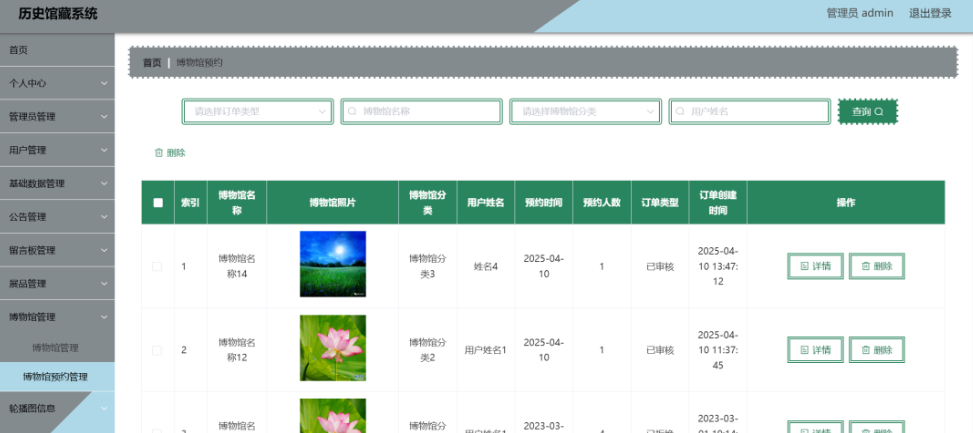The image size is (973, 433).
Task: Check the checkbox for row index 2
Action: pos(157,350)
